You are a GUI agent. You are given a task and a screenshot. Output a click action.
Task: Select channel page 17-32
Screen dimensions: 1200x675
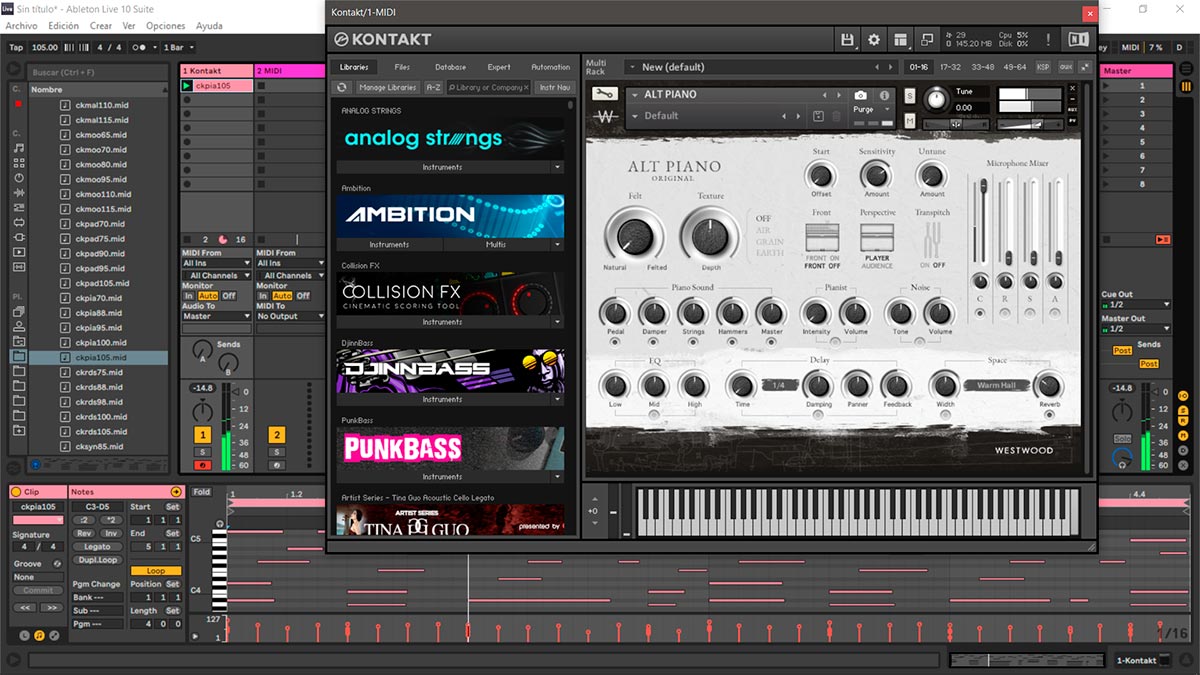[x=950, y=67]
